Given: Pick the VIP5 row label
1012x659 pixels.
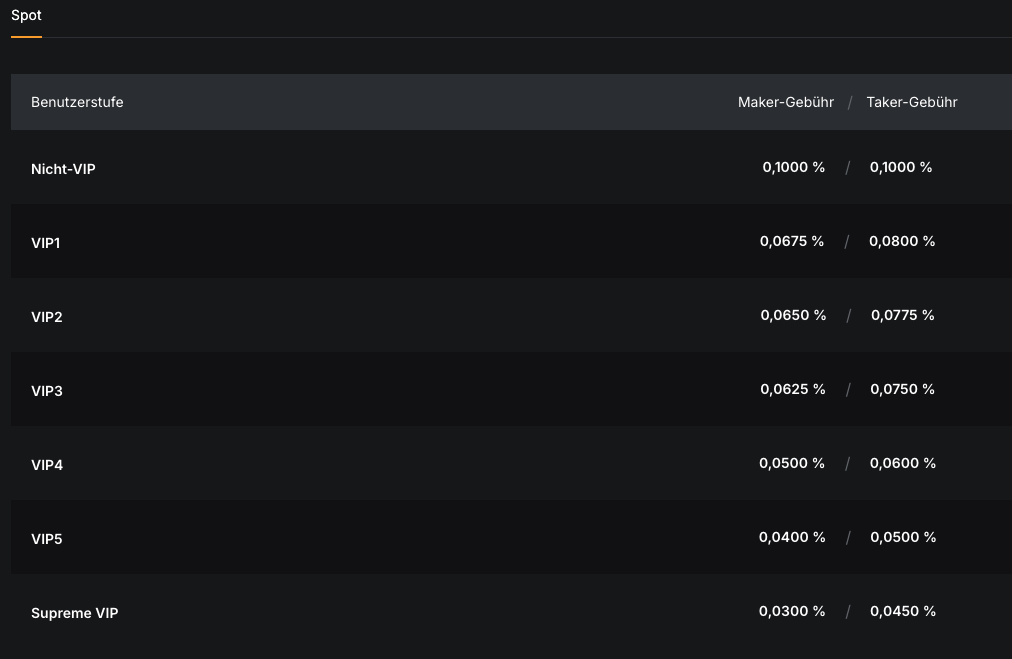Looking at the screenshot, I should click(x=47, y=539).
